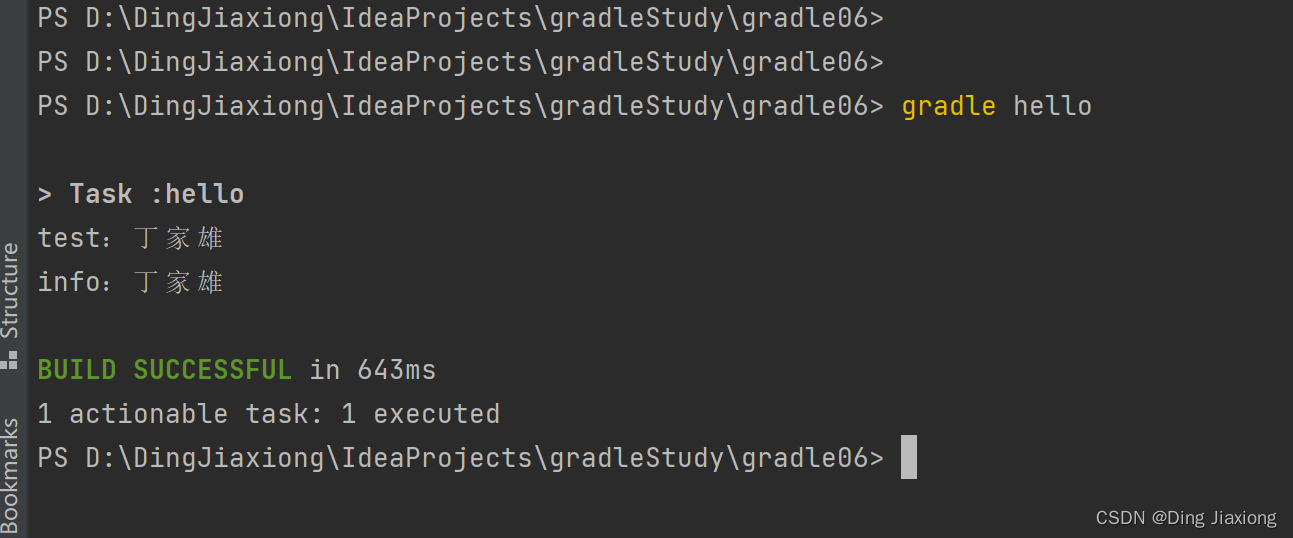This screenshot has width=1293, height=538.
Task: Click the second PowerShell prompt line
Action: point(460,62)
